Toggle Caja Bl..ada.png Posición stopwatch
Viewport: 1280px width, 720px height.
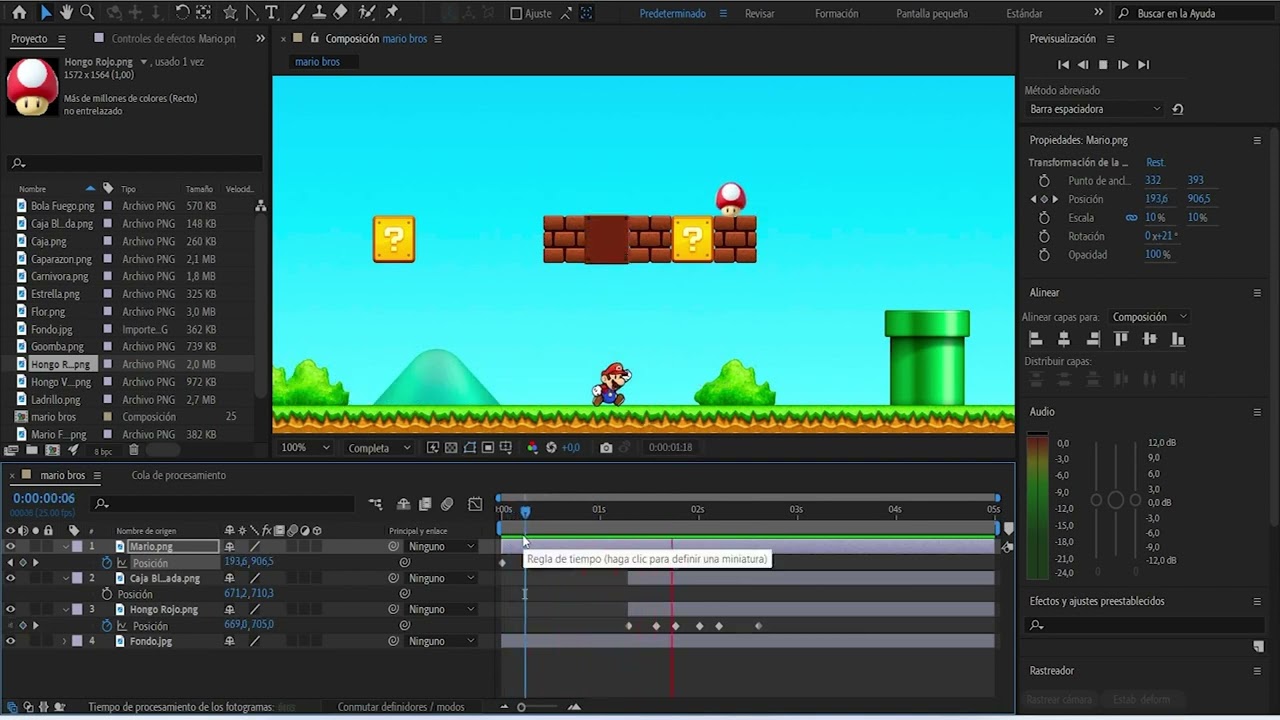click(x=107, y=594)
